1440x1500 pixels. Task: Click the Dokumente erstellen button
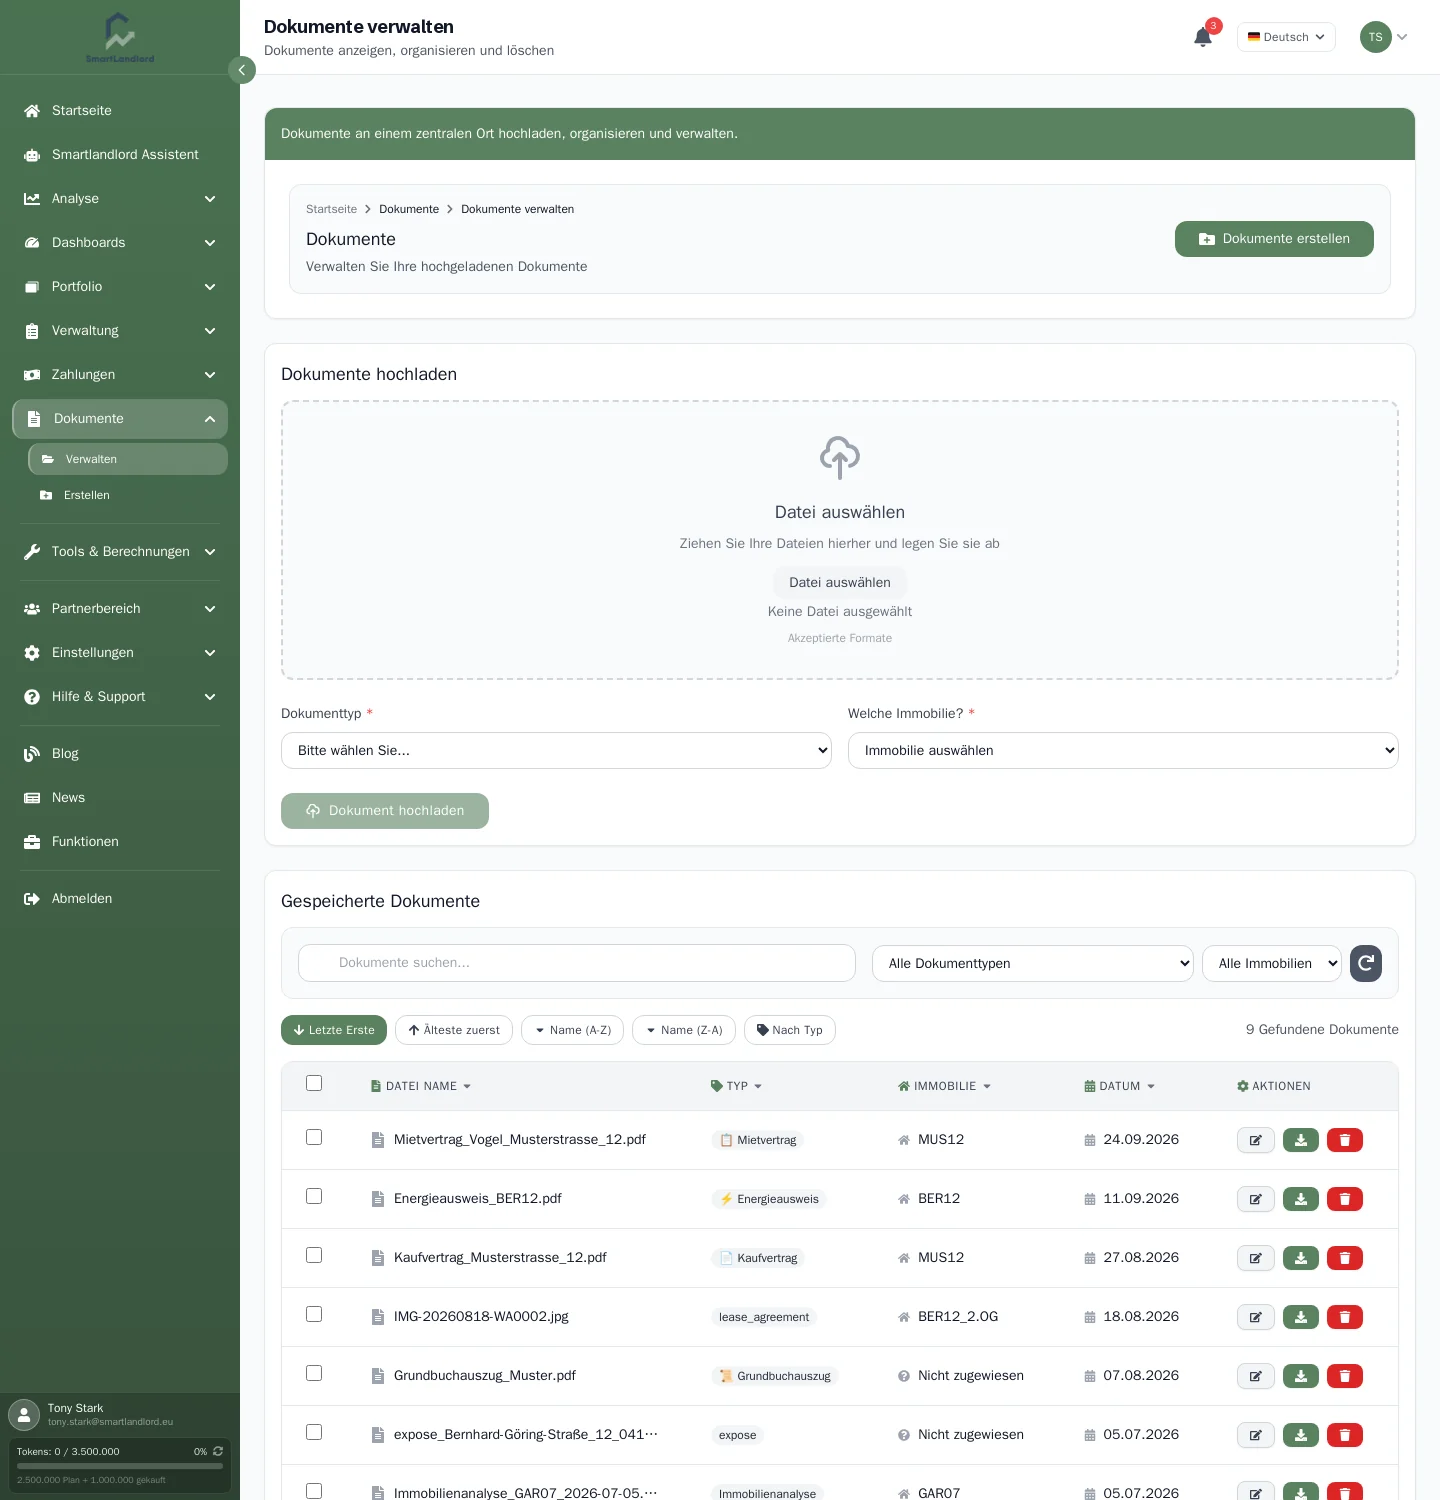[1274, 239]
